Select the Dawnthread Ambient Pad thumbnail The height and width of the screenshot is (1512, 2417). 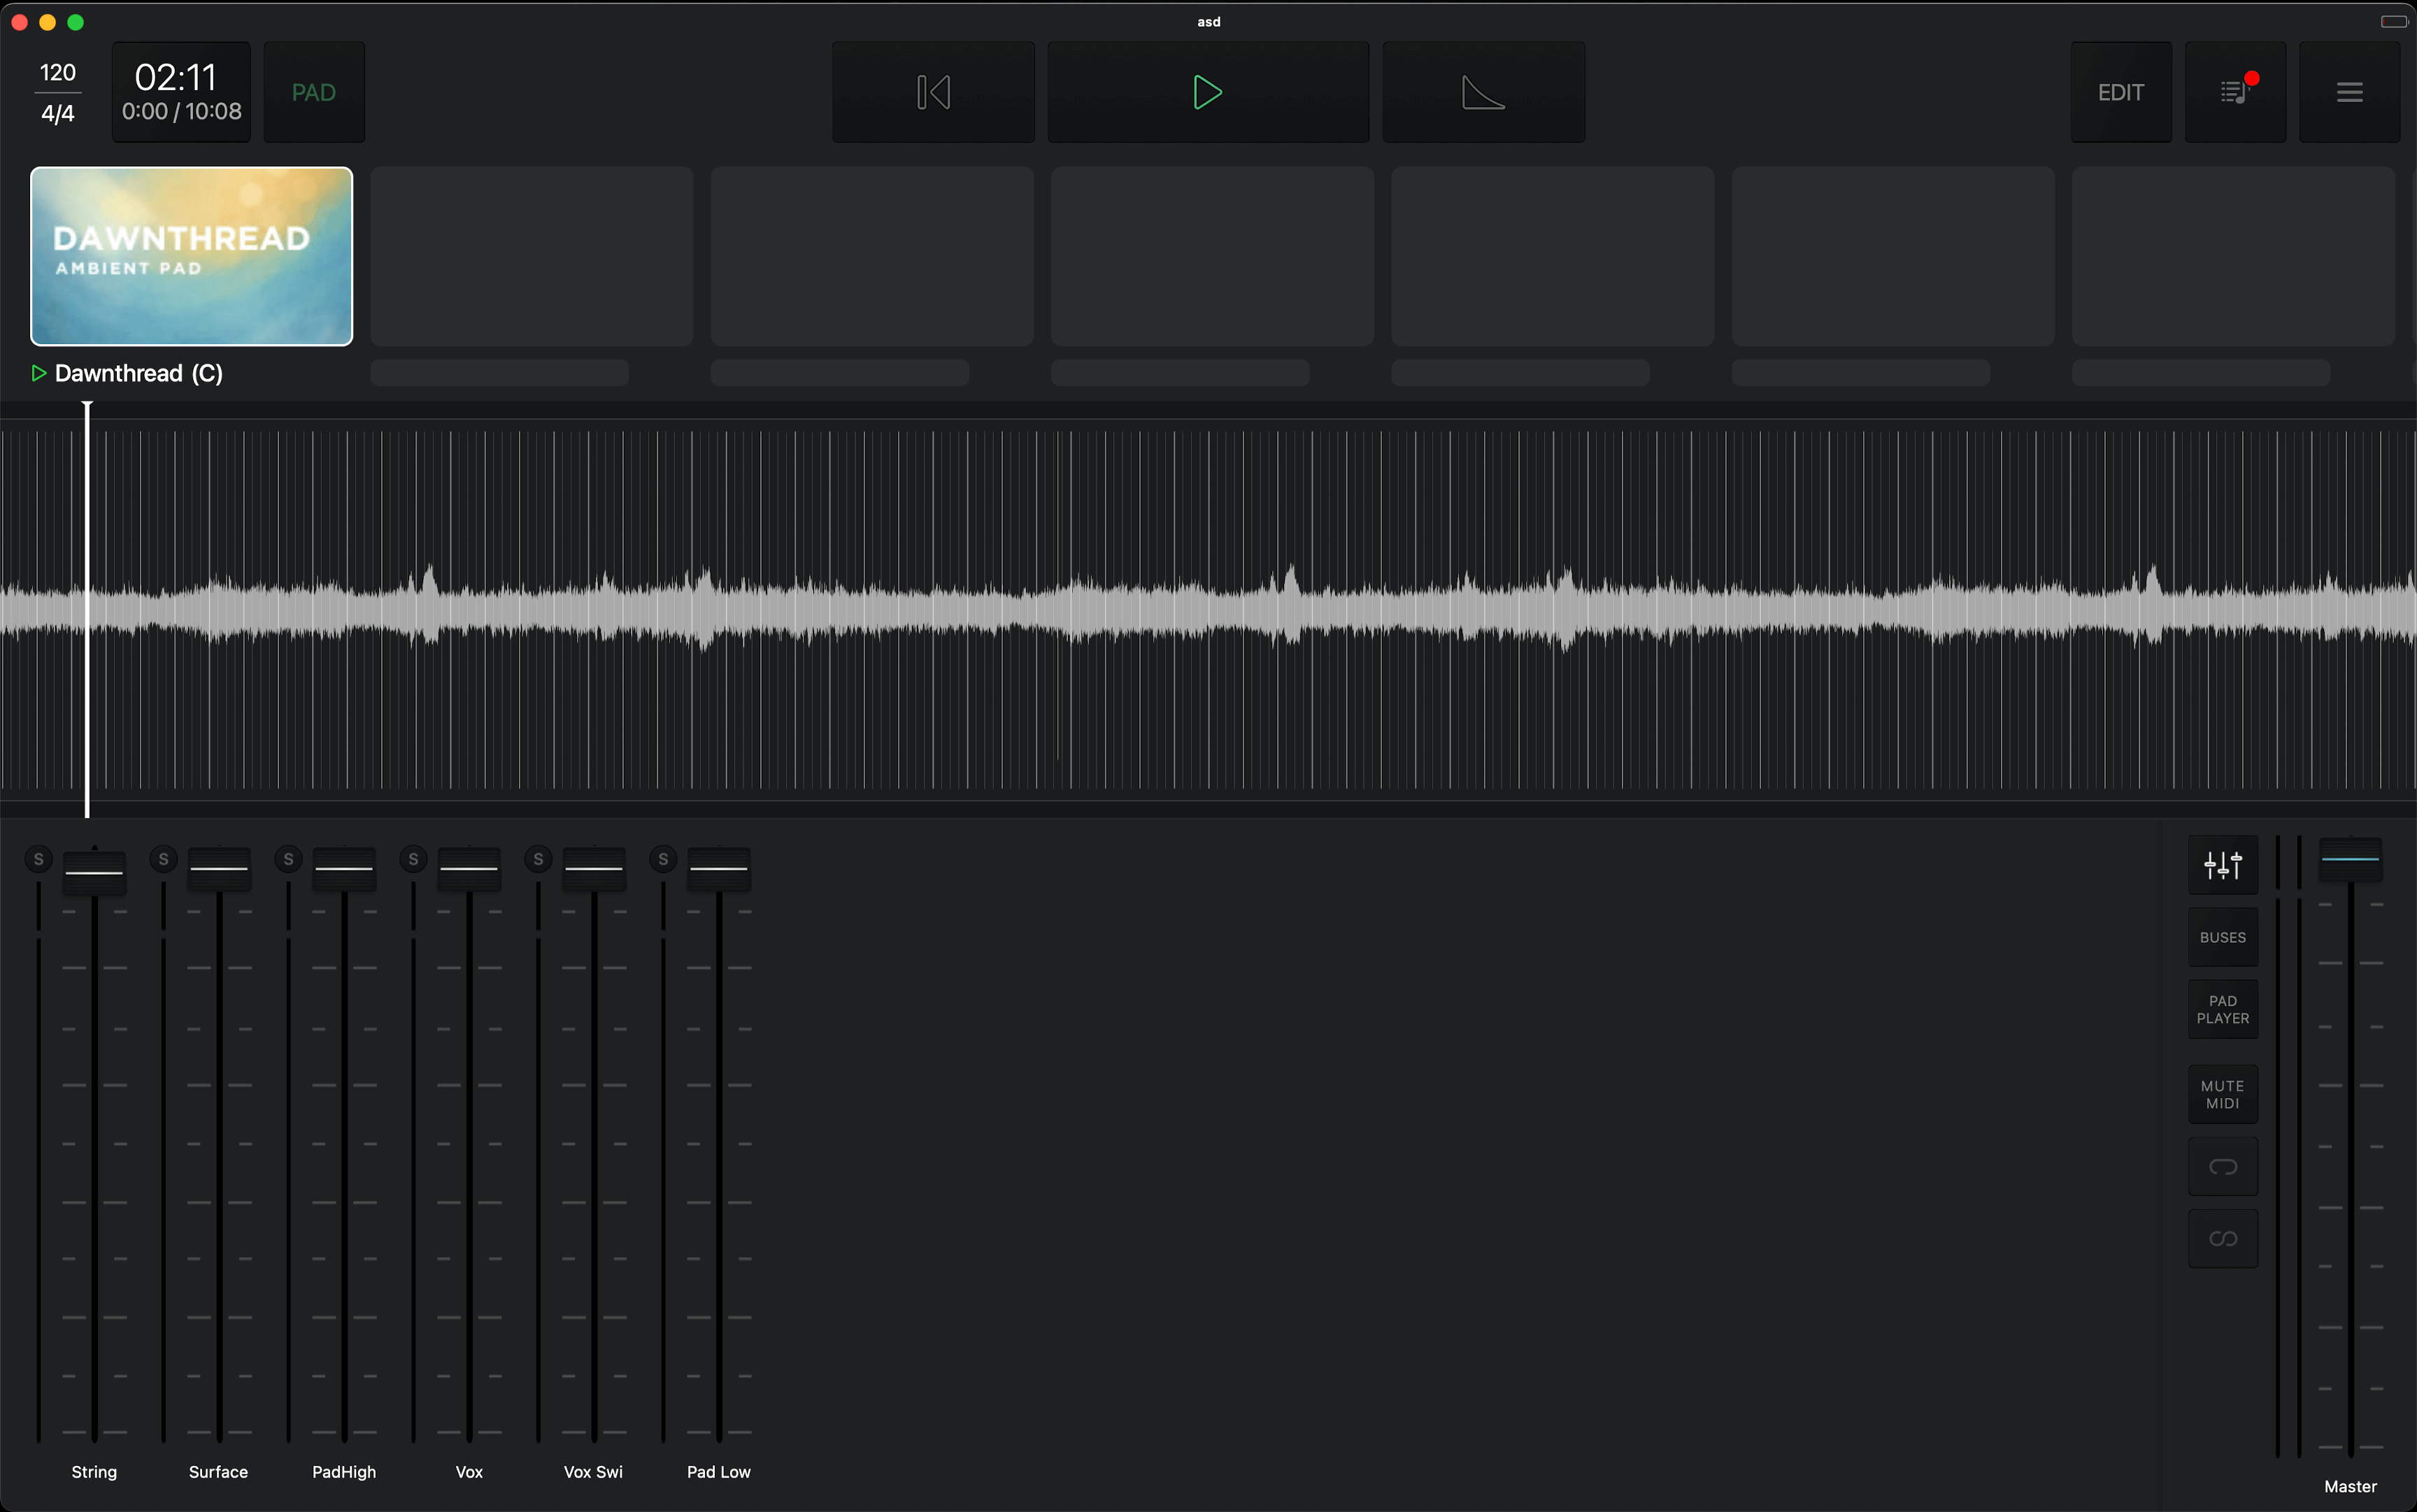pos(192,256)
